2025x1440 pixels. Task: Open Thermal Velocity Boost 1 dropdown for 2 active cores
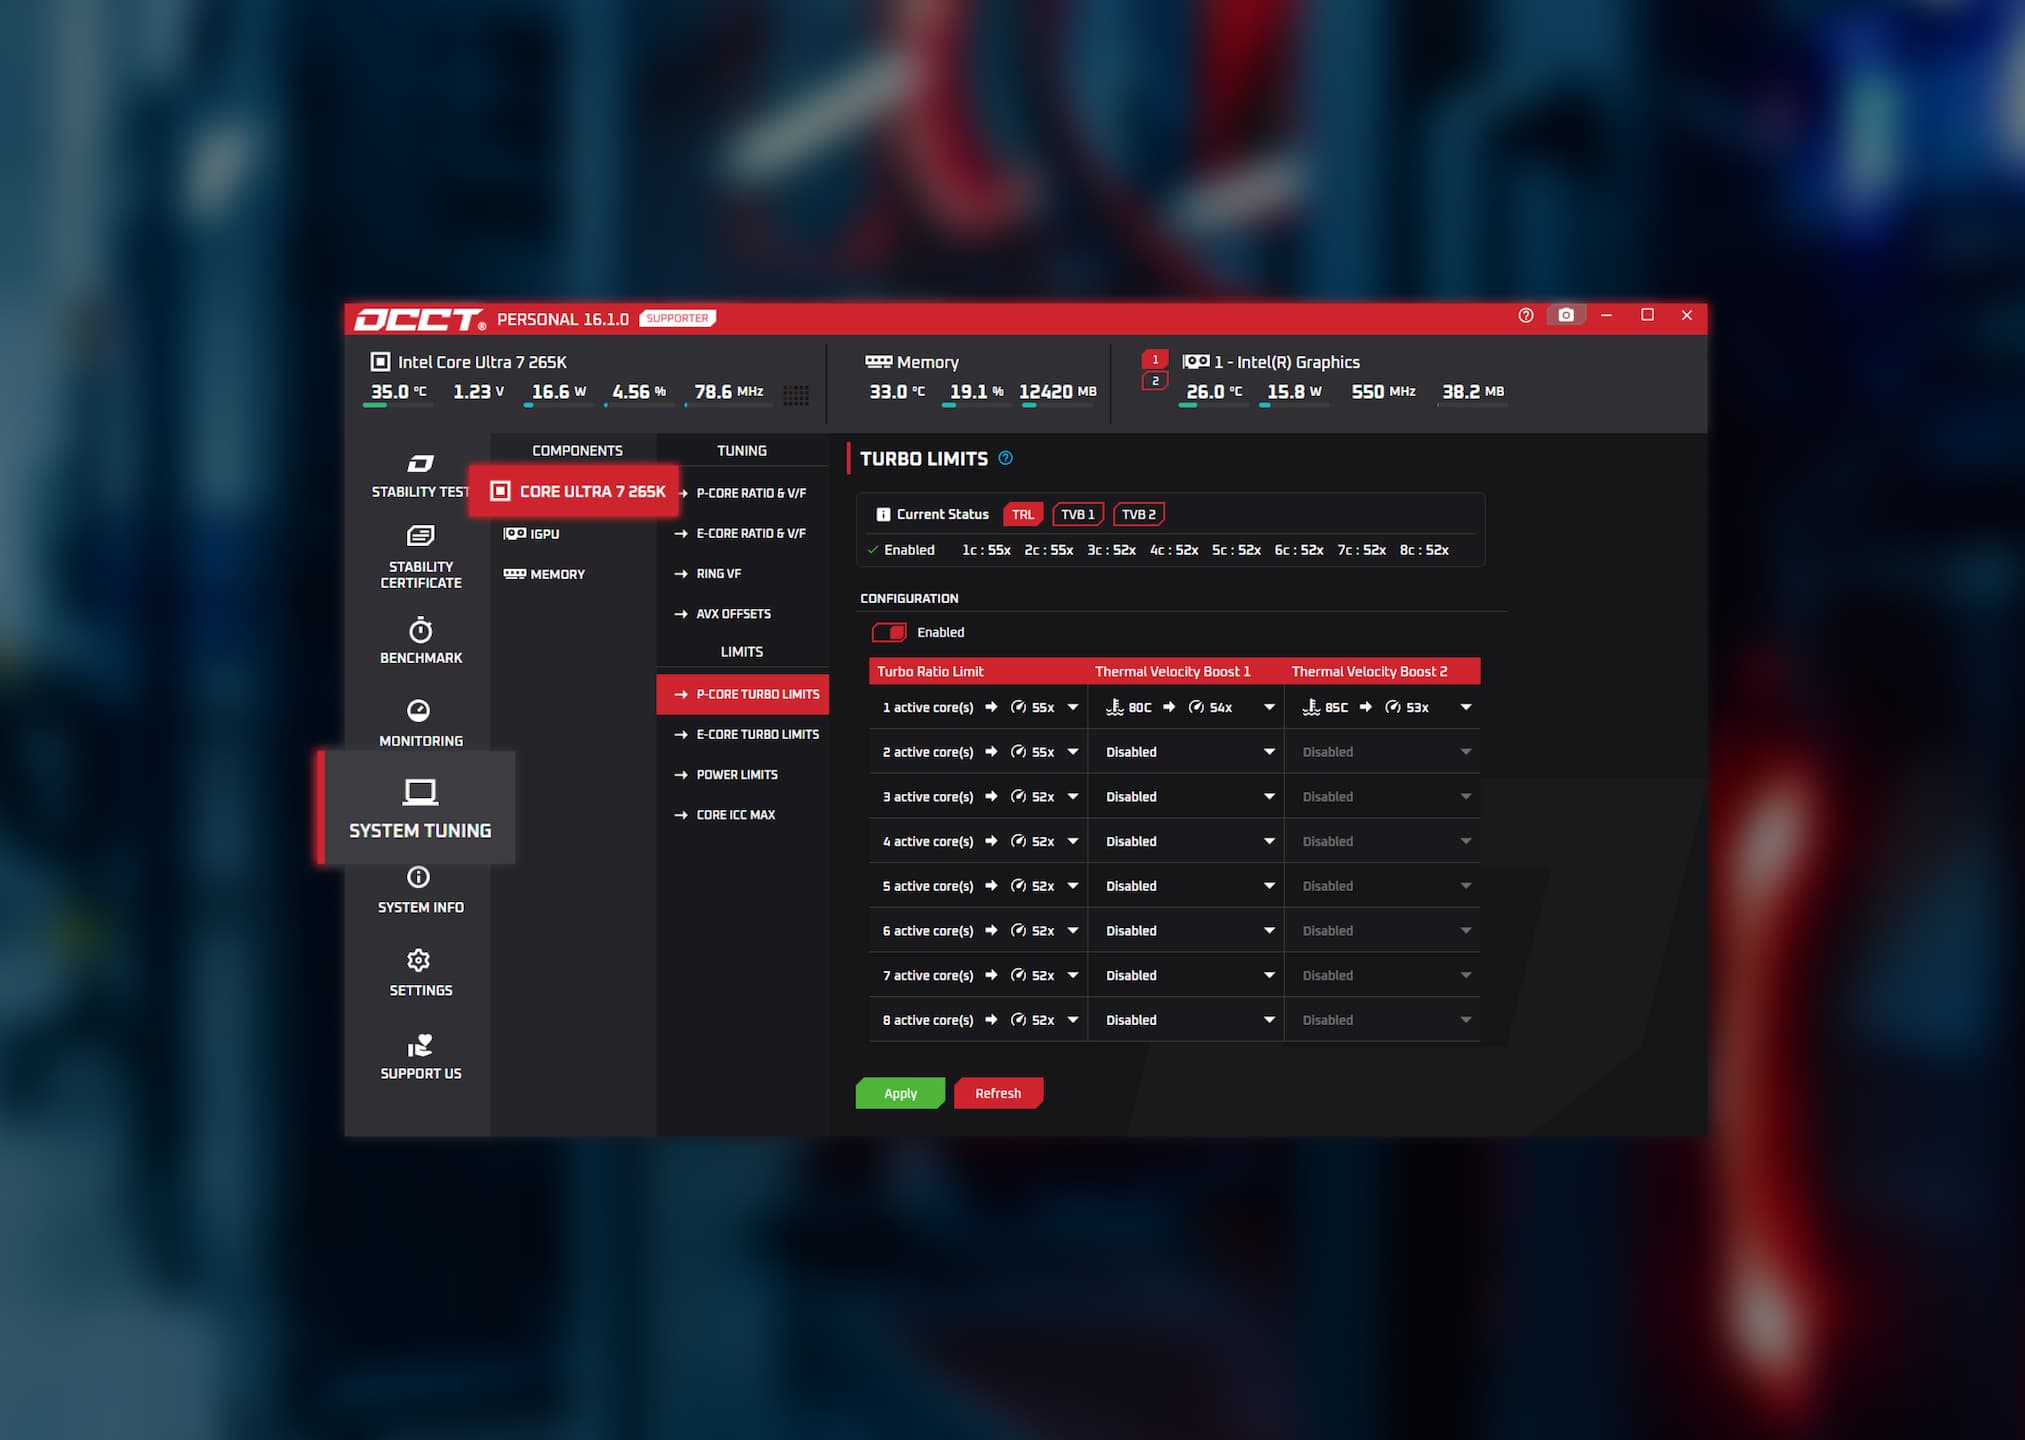pos(1269,752)
